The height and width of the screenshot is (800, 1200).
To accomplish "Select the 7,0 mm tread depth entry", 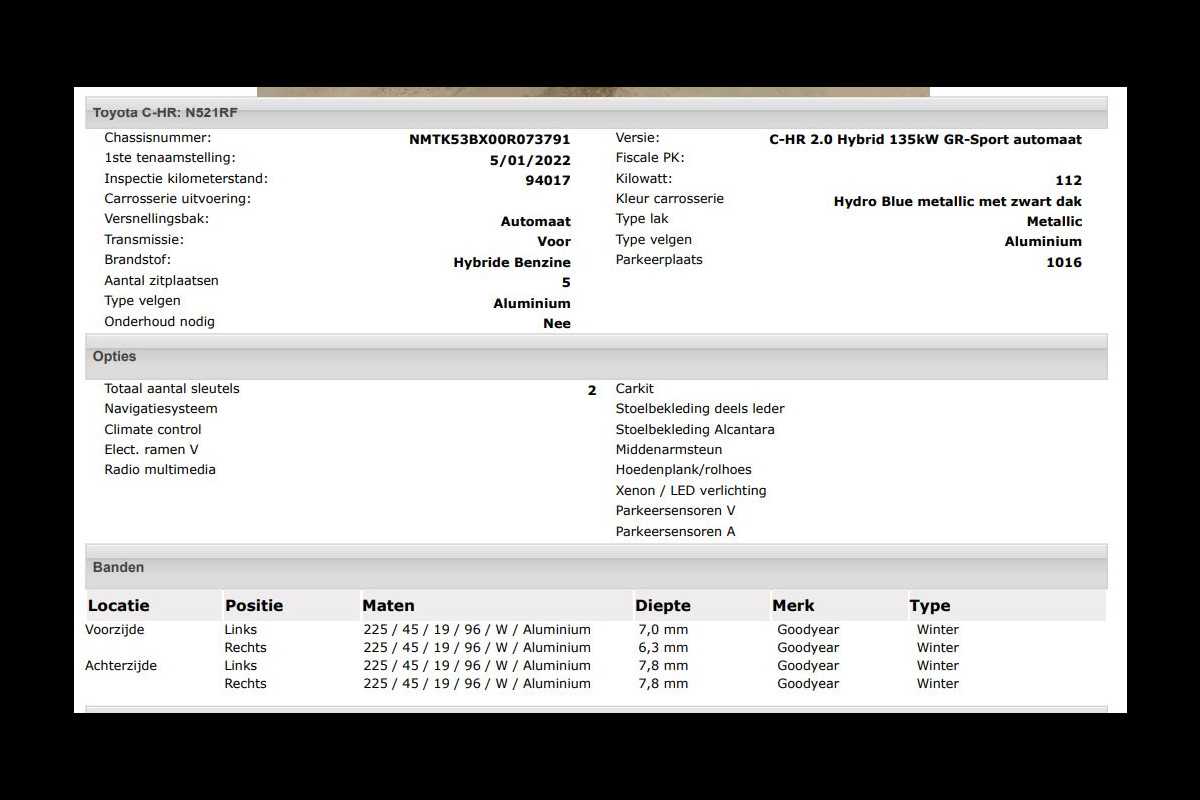I will tap(663, 630).
